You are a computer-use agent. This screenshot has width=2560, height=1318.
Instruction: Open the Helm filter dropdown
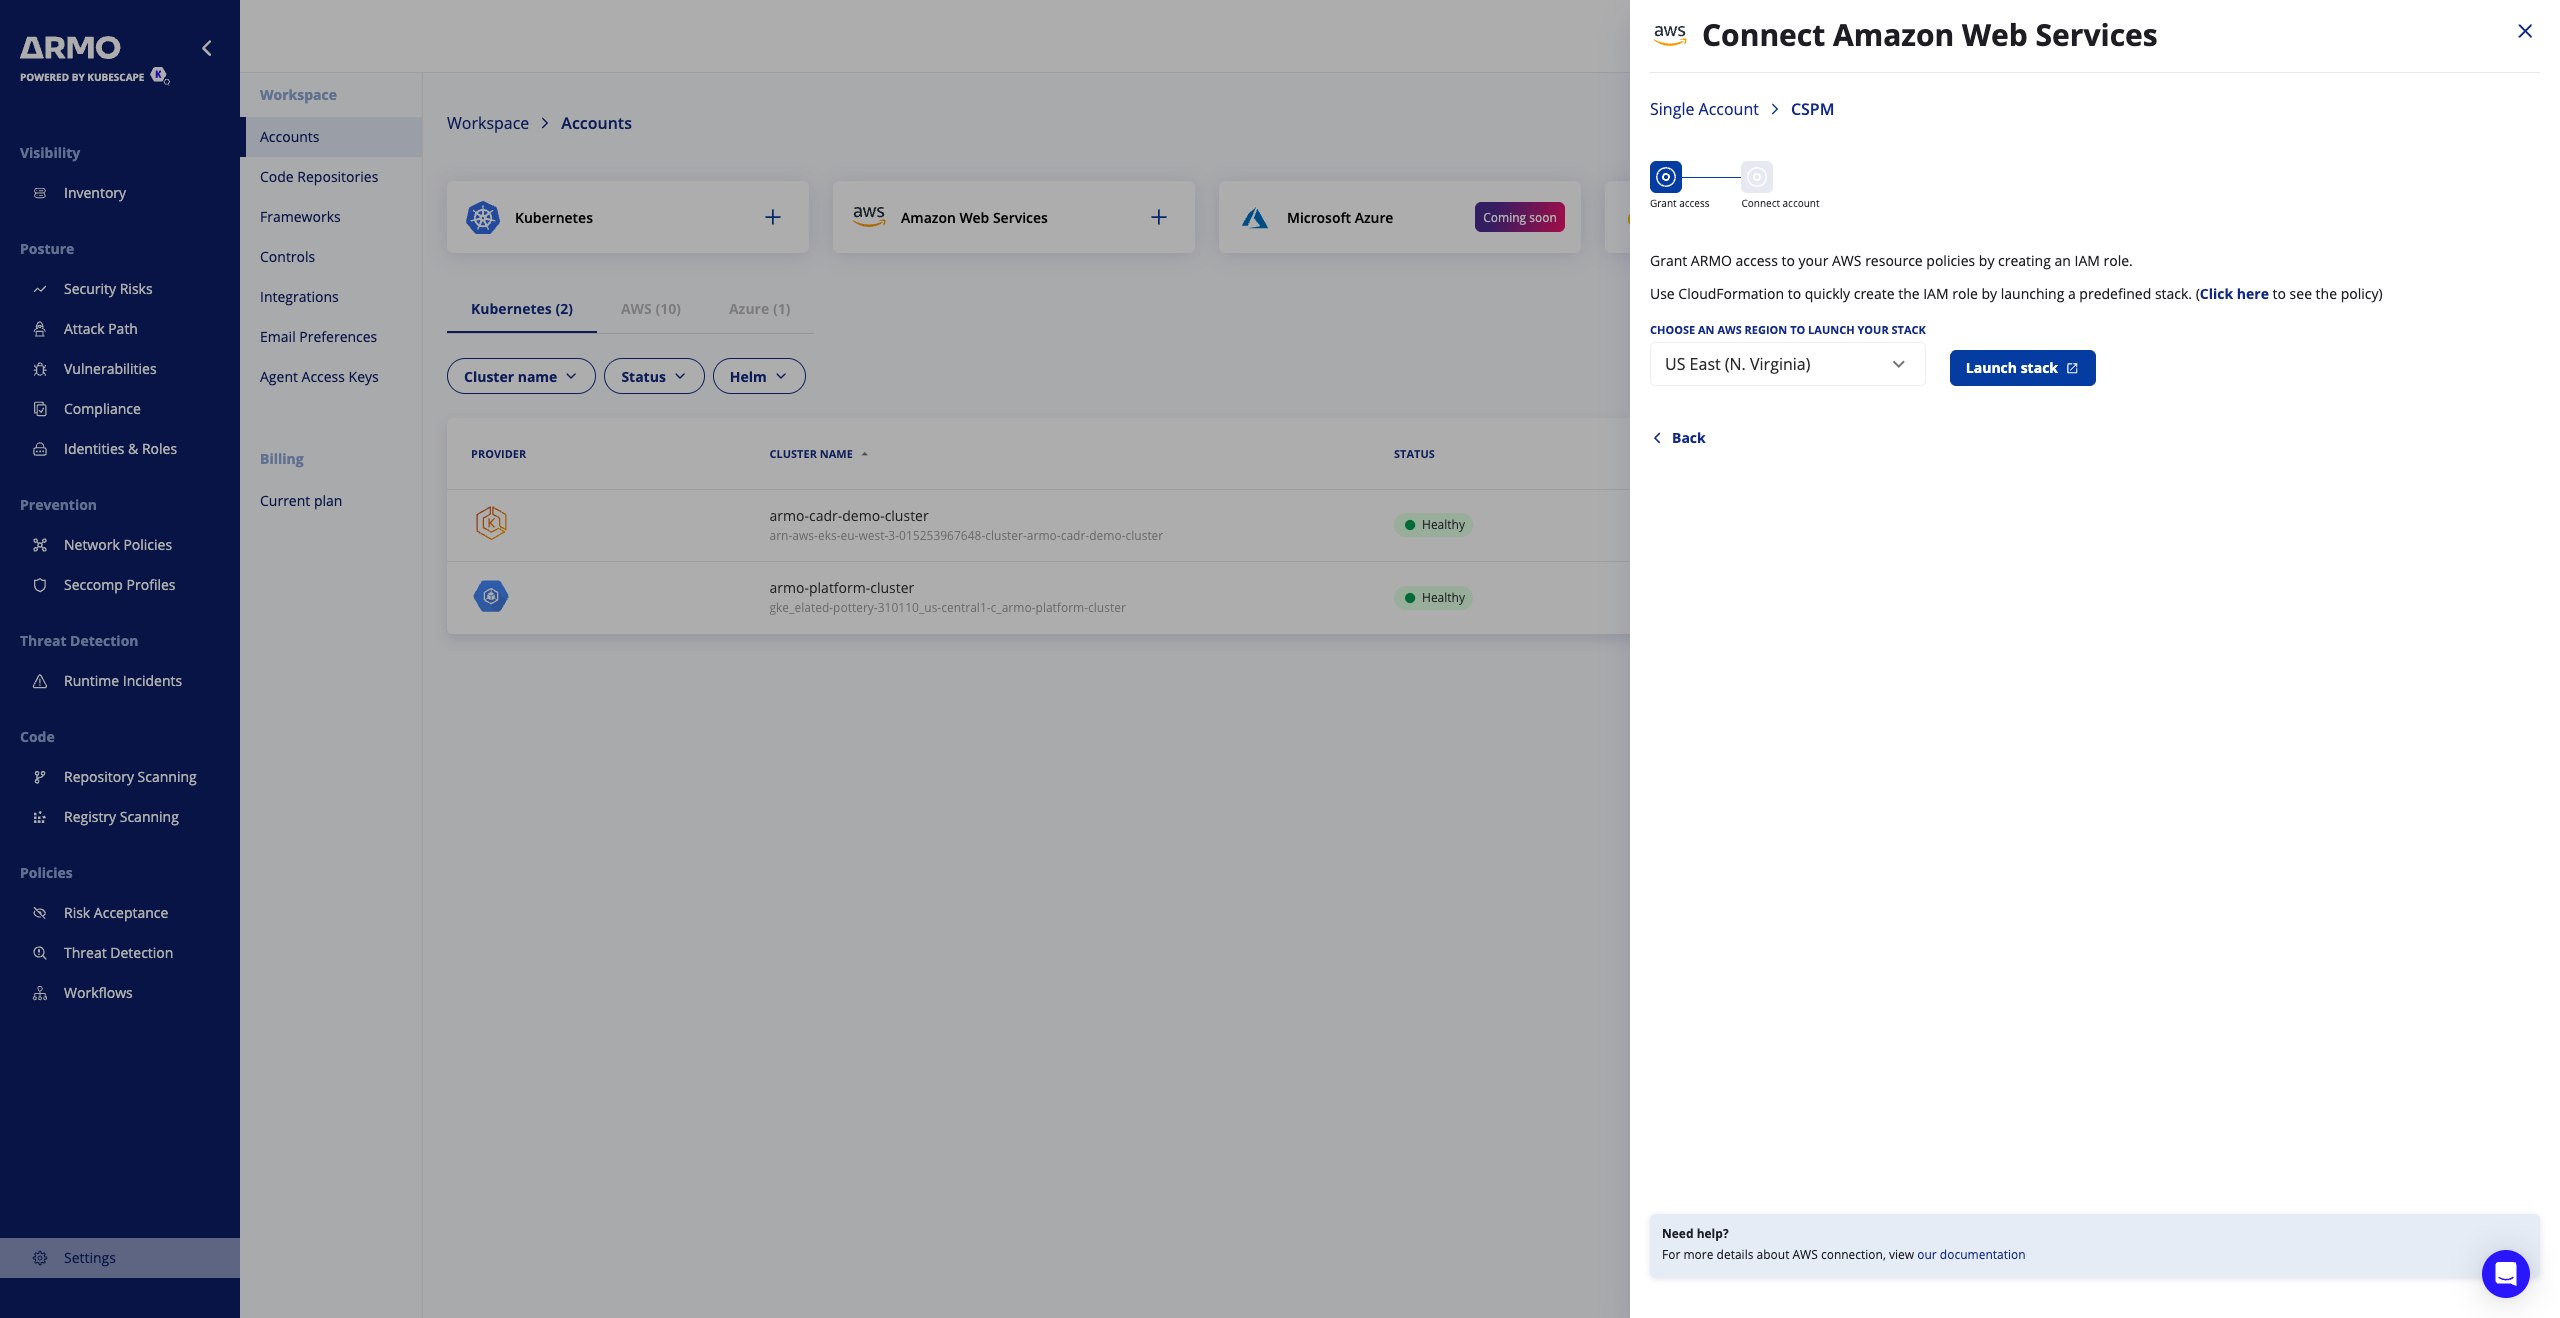(x=758, y=376)
